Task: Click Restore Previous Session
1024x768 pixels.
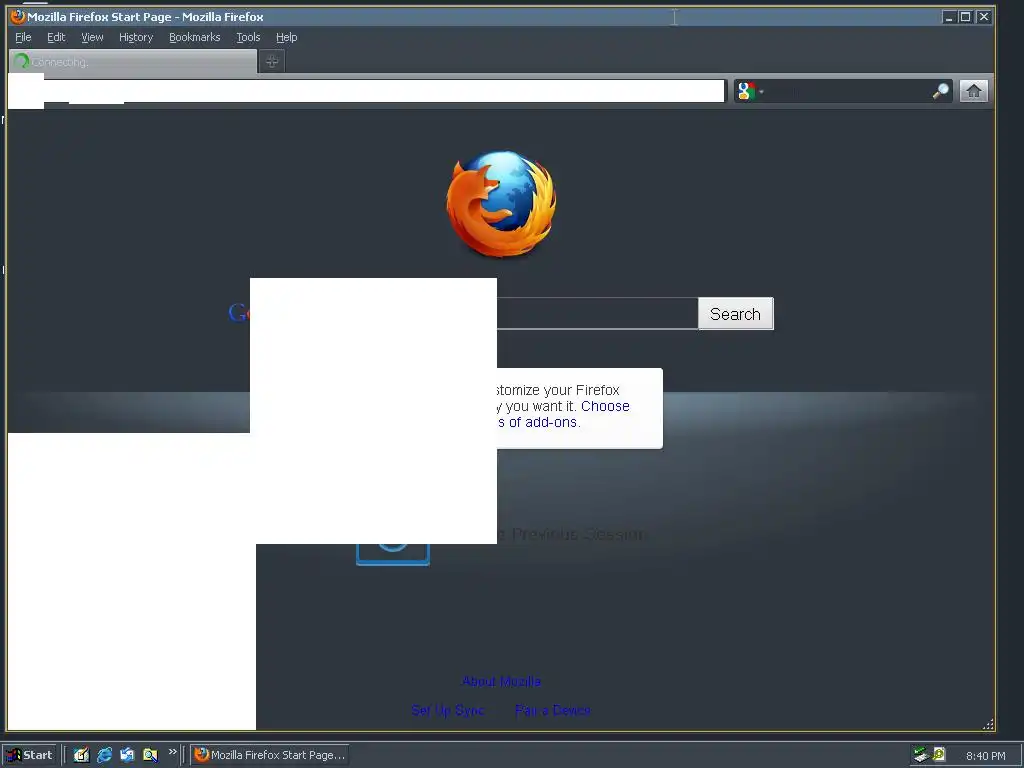Action: point(571,534)
